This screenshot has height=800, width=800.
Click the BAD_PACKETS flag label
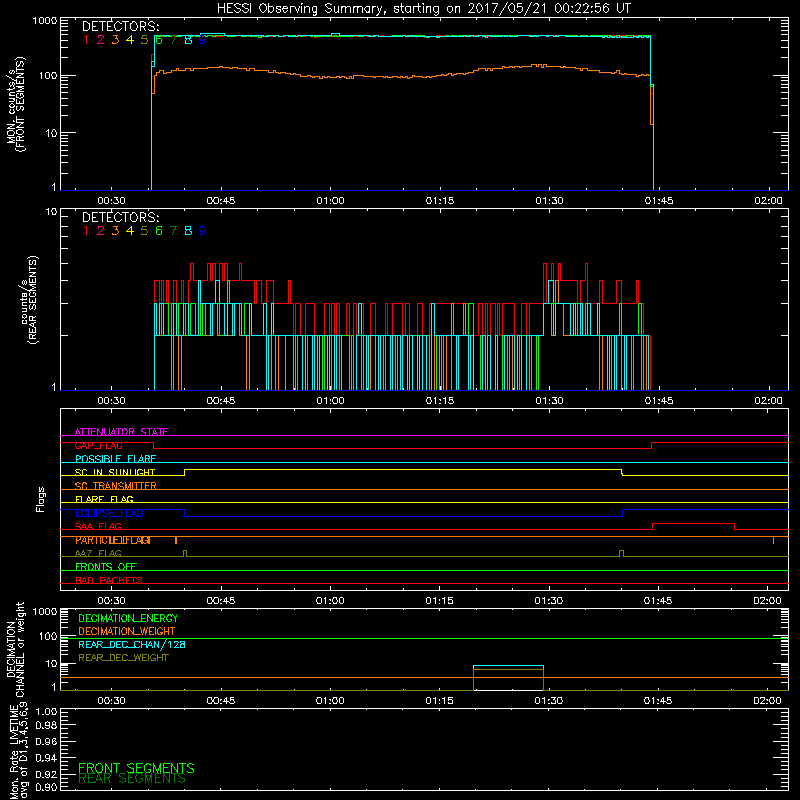pyautogui.click(x=109, y=581)
